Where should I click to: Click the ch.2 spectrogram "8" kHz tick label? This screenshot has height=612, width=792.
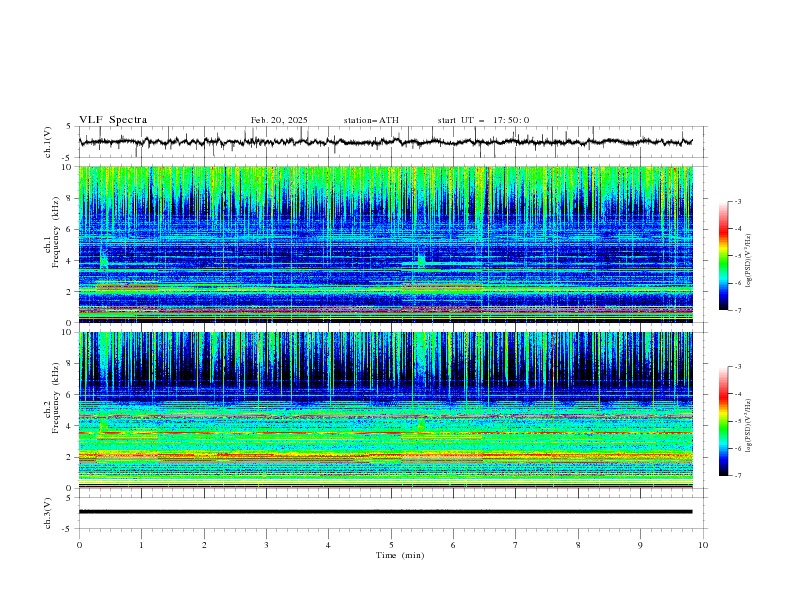(x=70, y=364)
